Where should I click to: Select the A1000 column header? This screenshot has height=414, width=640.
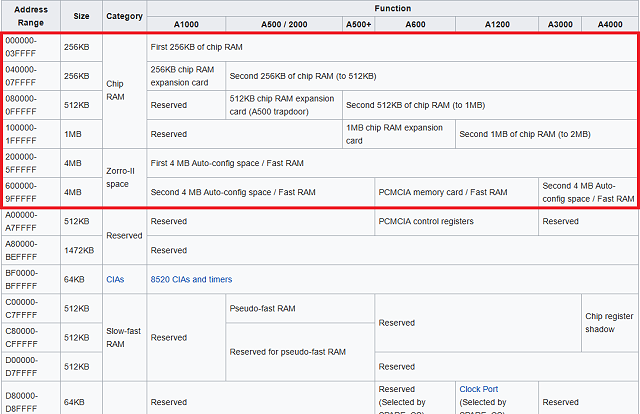186,24
